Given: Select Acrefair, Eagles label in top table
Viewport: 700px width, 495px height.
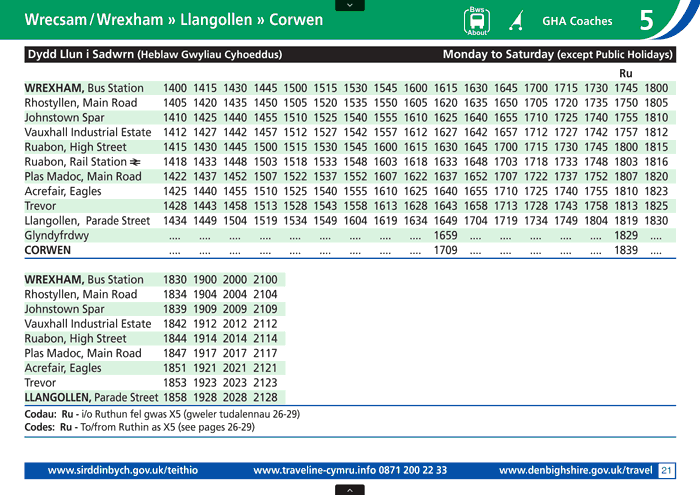Looking at the screenshot, I should click(x=63, y=191).
